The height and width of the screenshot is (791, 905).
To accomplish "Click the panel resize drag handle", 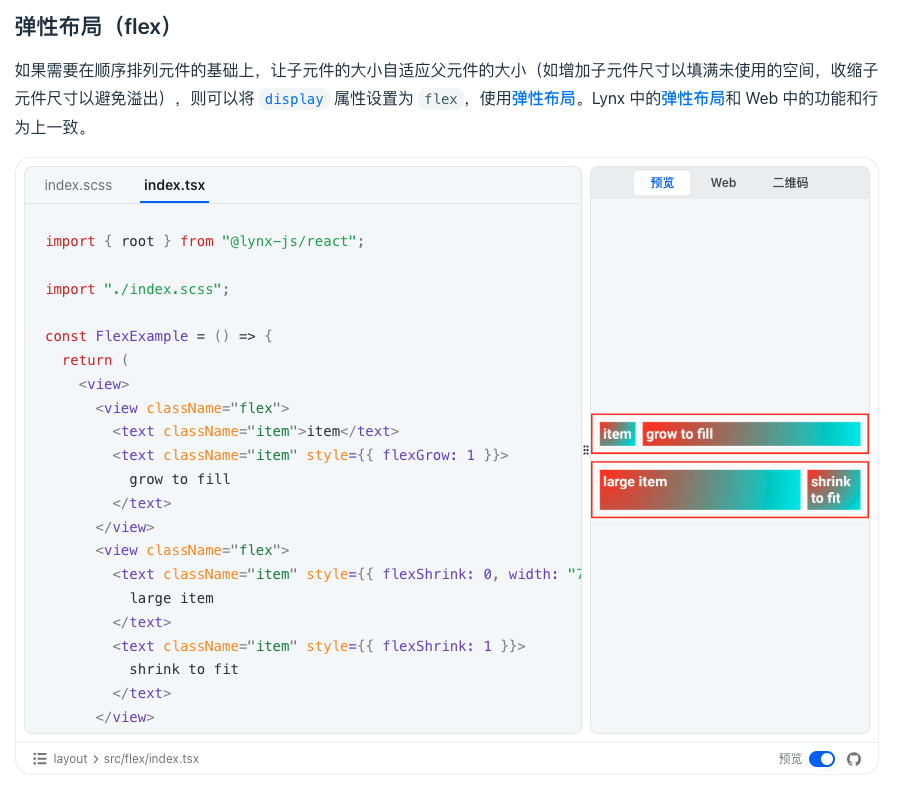I will tap(586, 450).
